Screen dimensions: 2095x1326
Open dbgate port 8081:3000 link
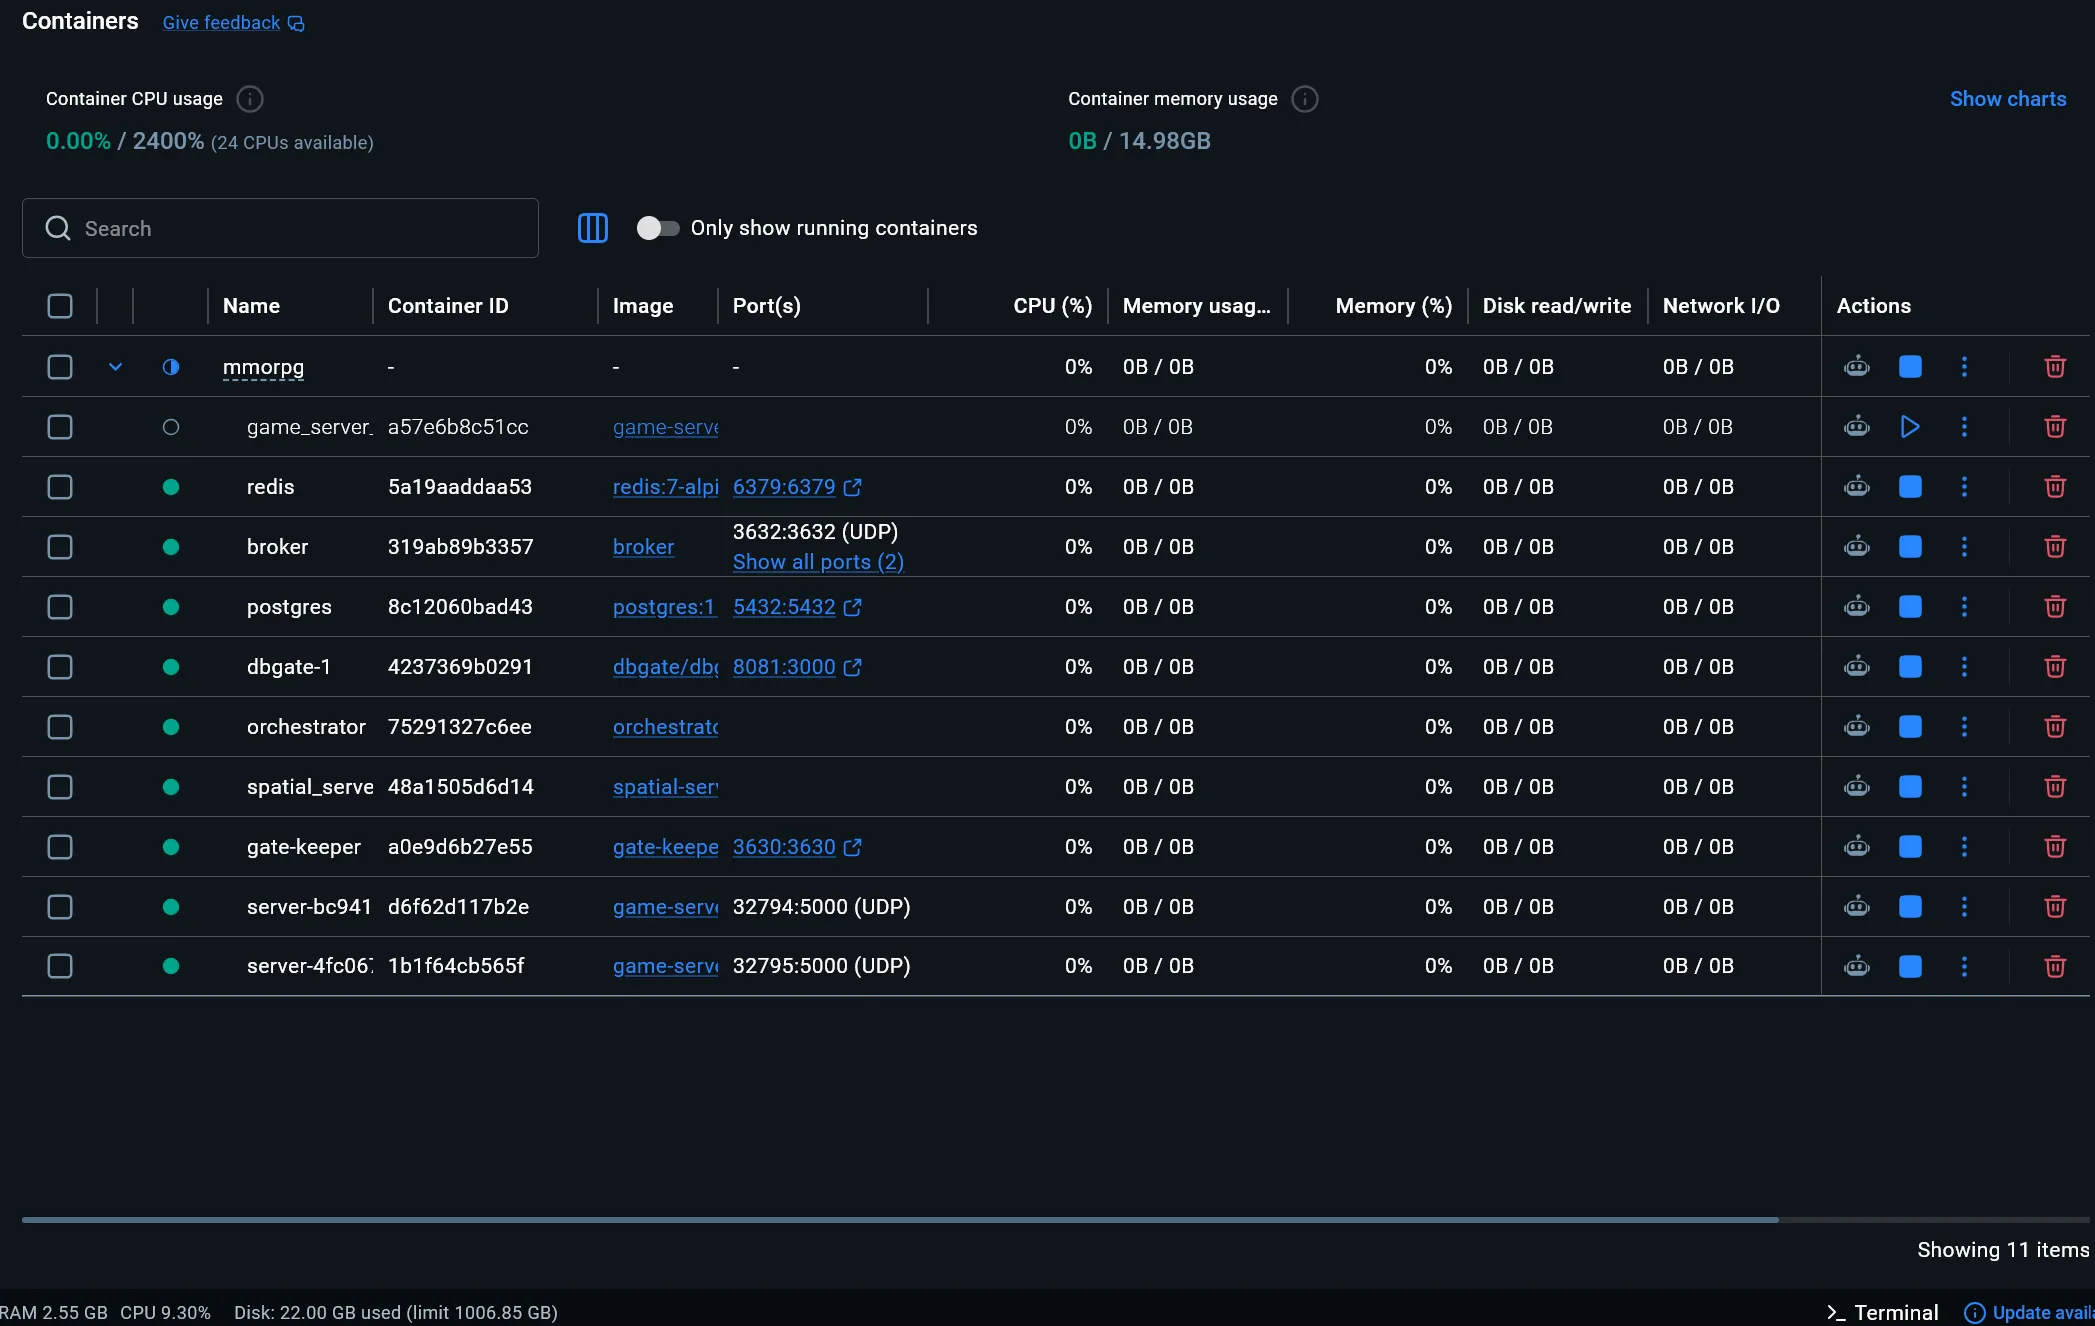pos(796,667)
